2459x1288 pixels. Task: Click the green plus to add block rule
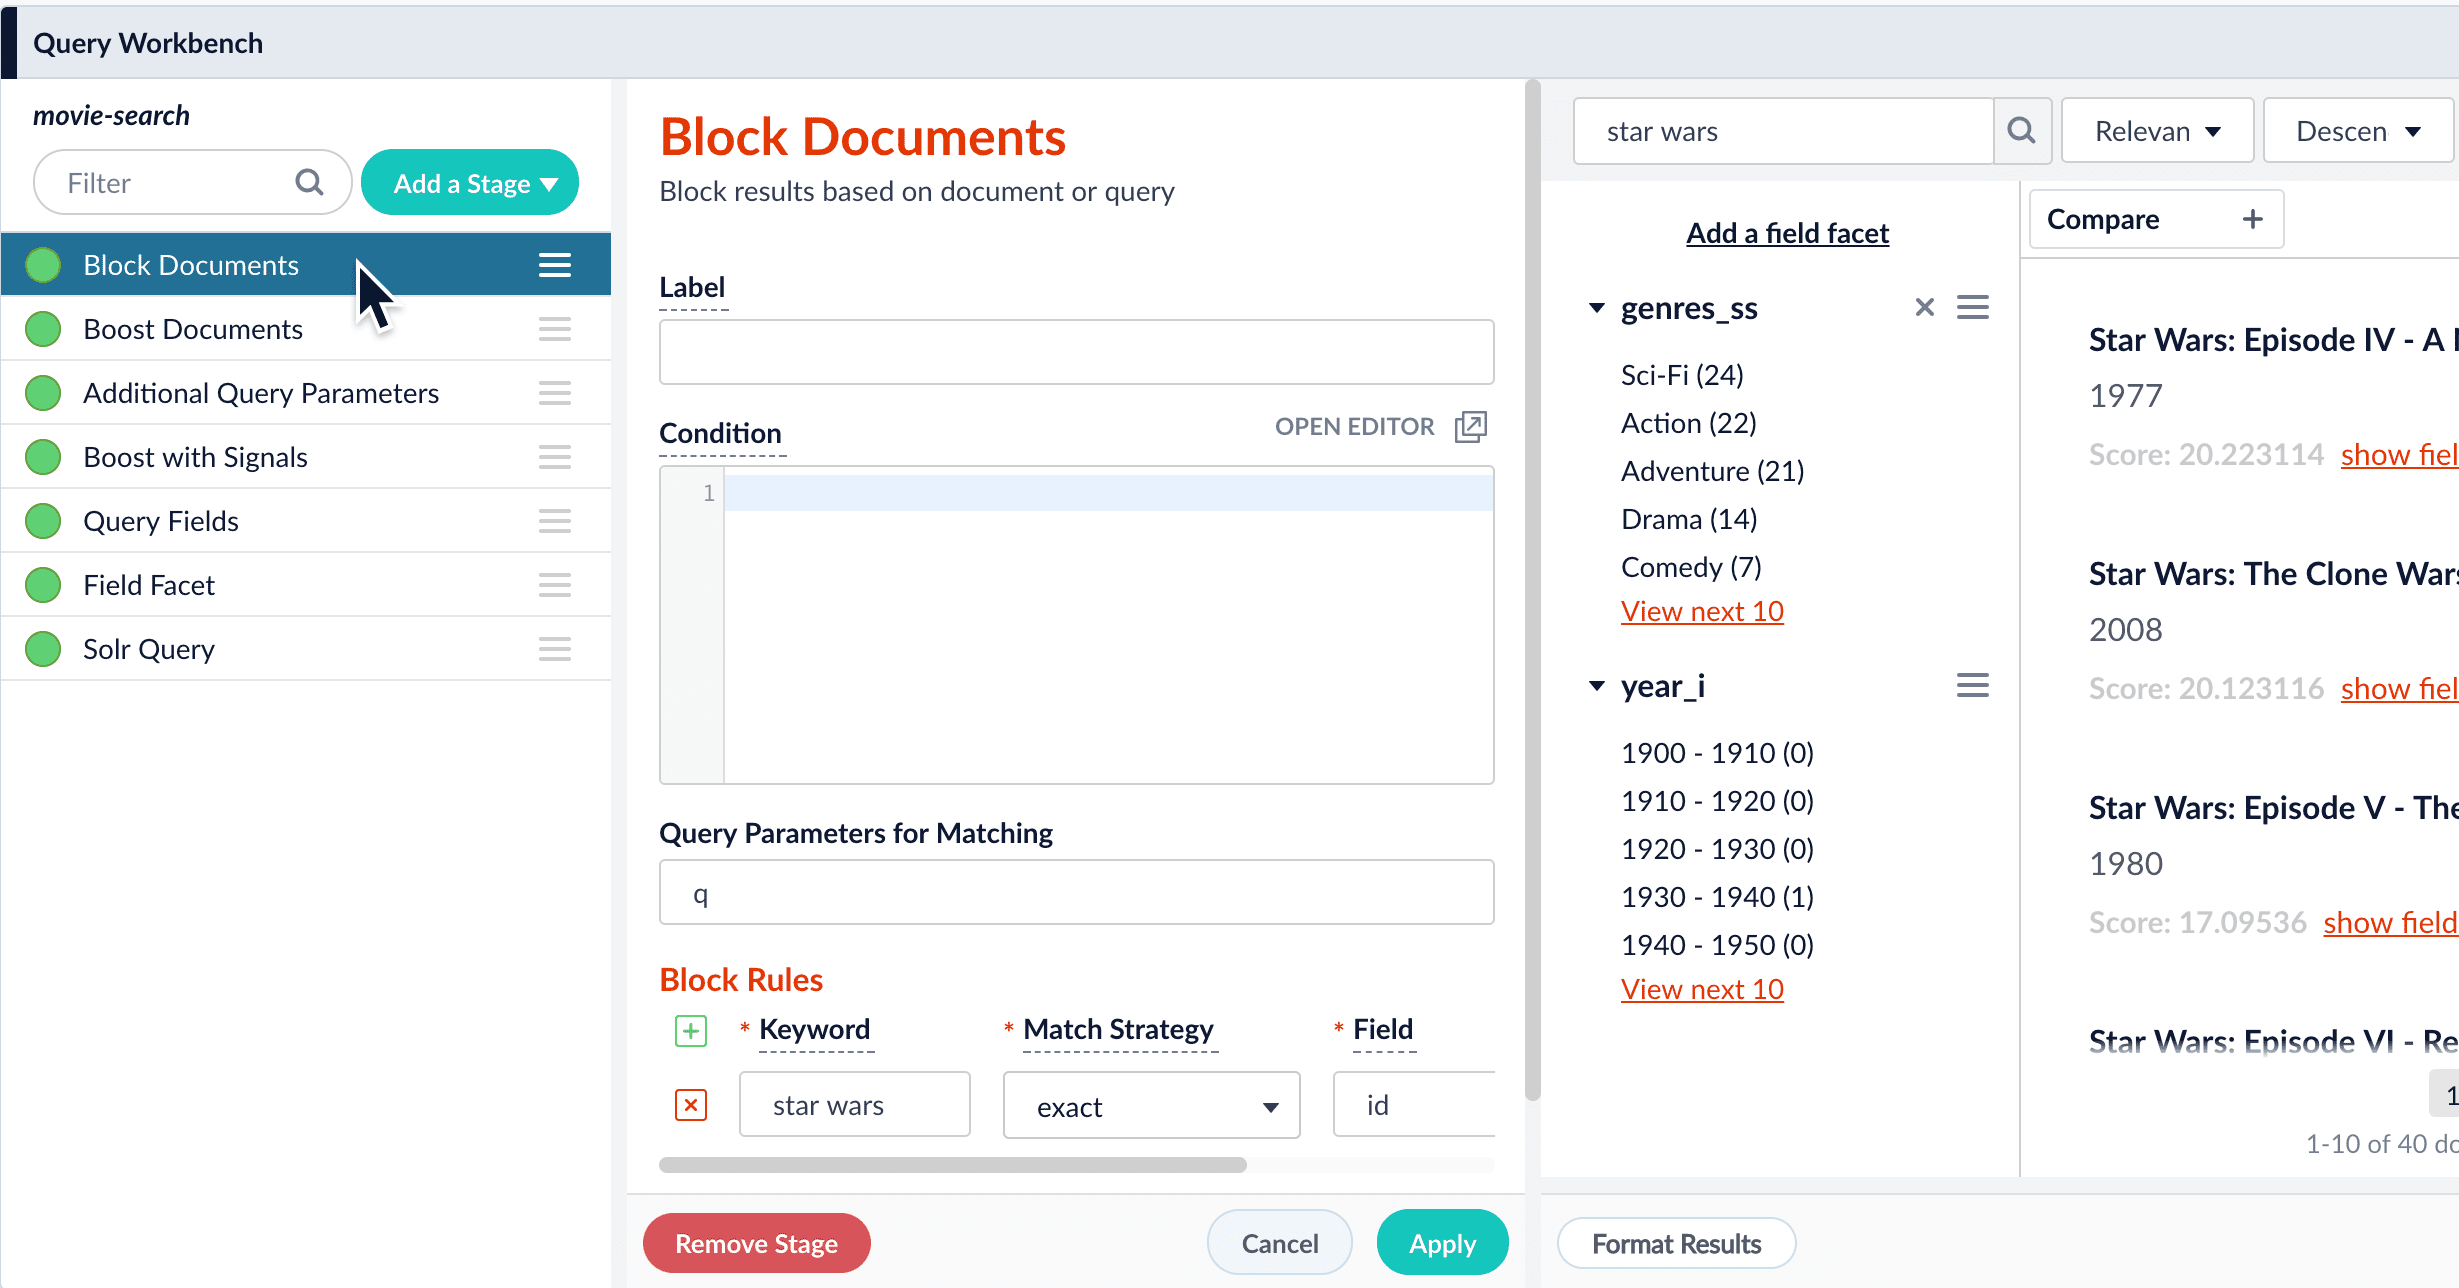[691, 1030]
